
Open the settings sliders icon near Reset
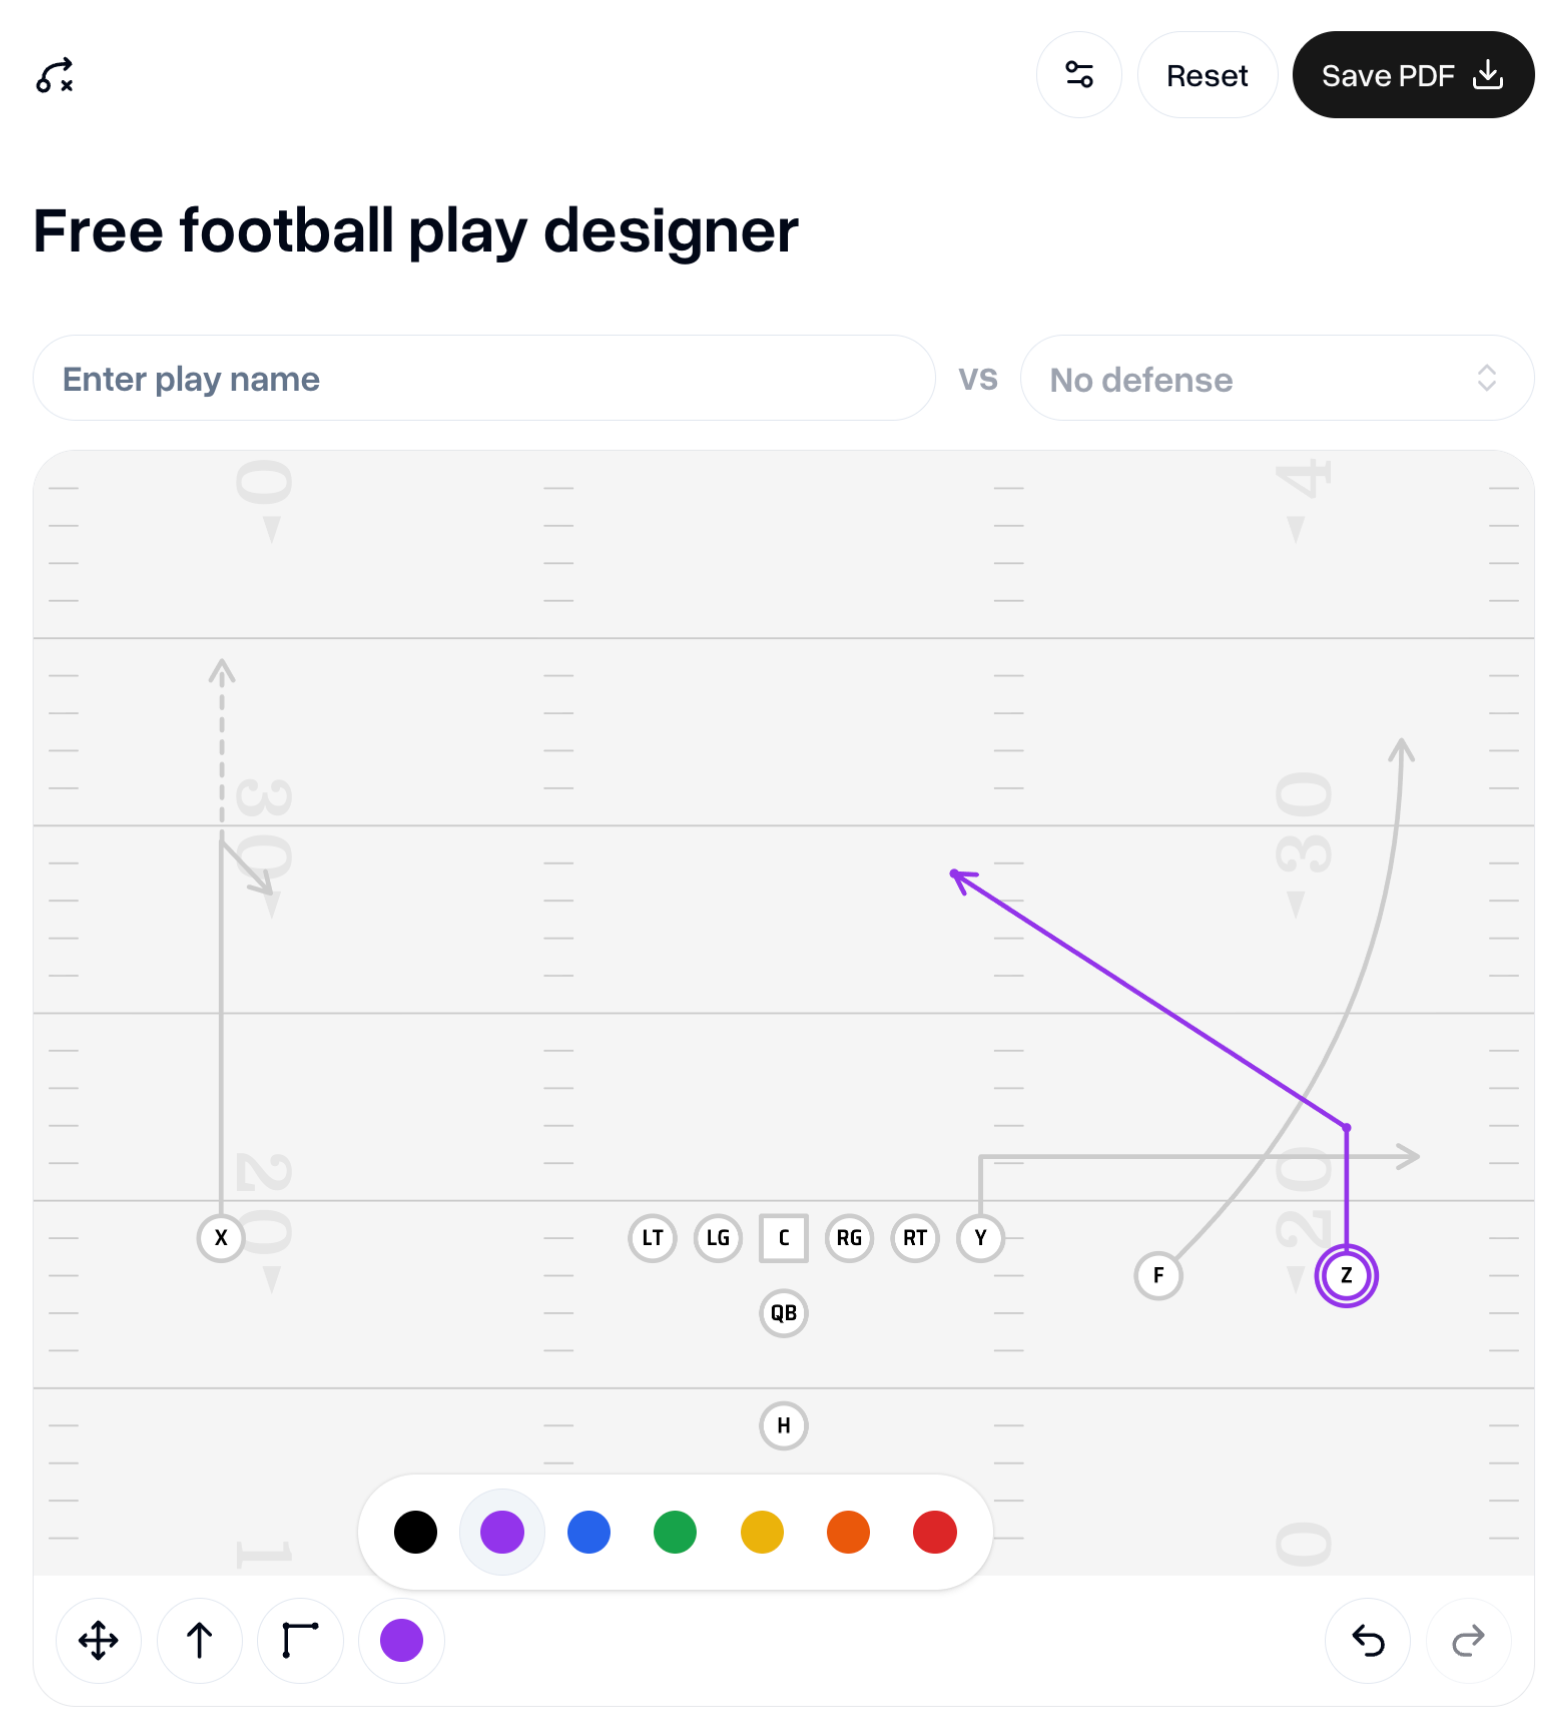(x=1079, y=74)
